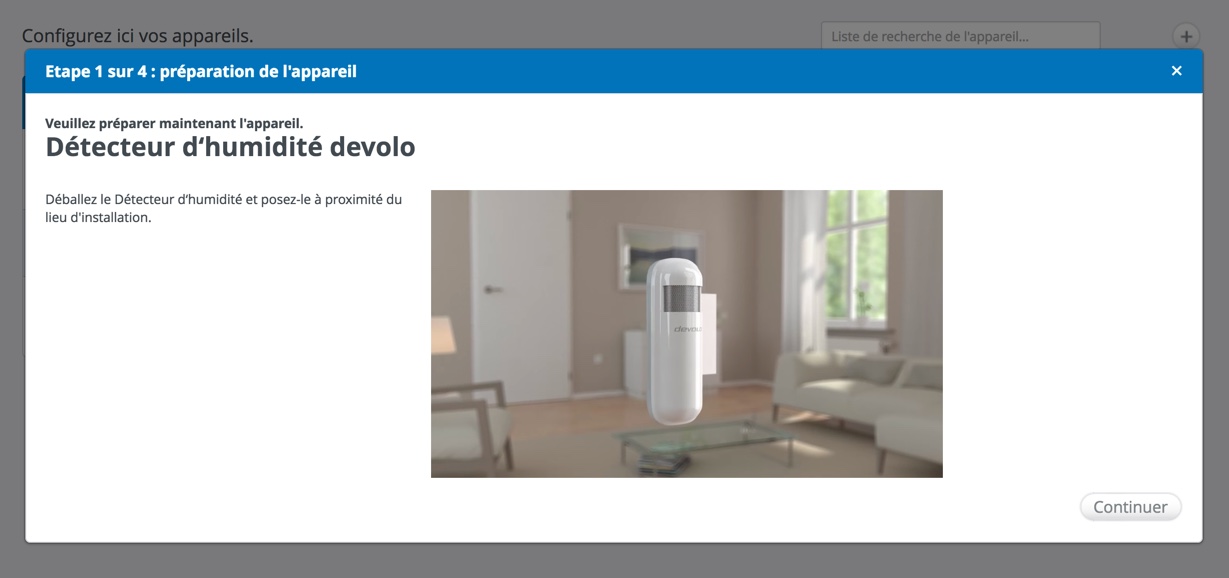Click the plus icon to add device

(x=1185, y=36)
